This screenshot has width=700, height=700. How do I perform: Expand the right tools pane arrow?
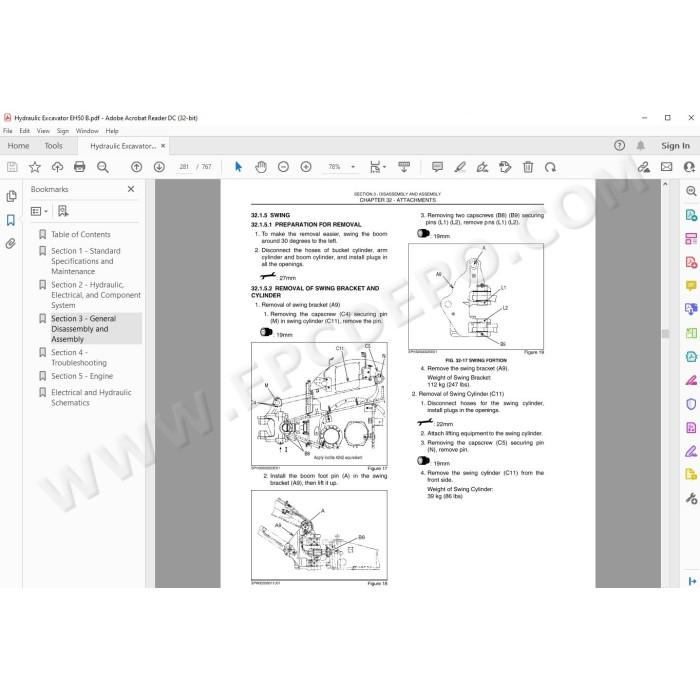692,581
